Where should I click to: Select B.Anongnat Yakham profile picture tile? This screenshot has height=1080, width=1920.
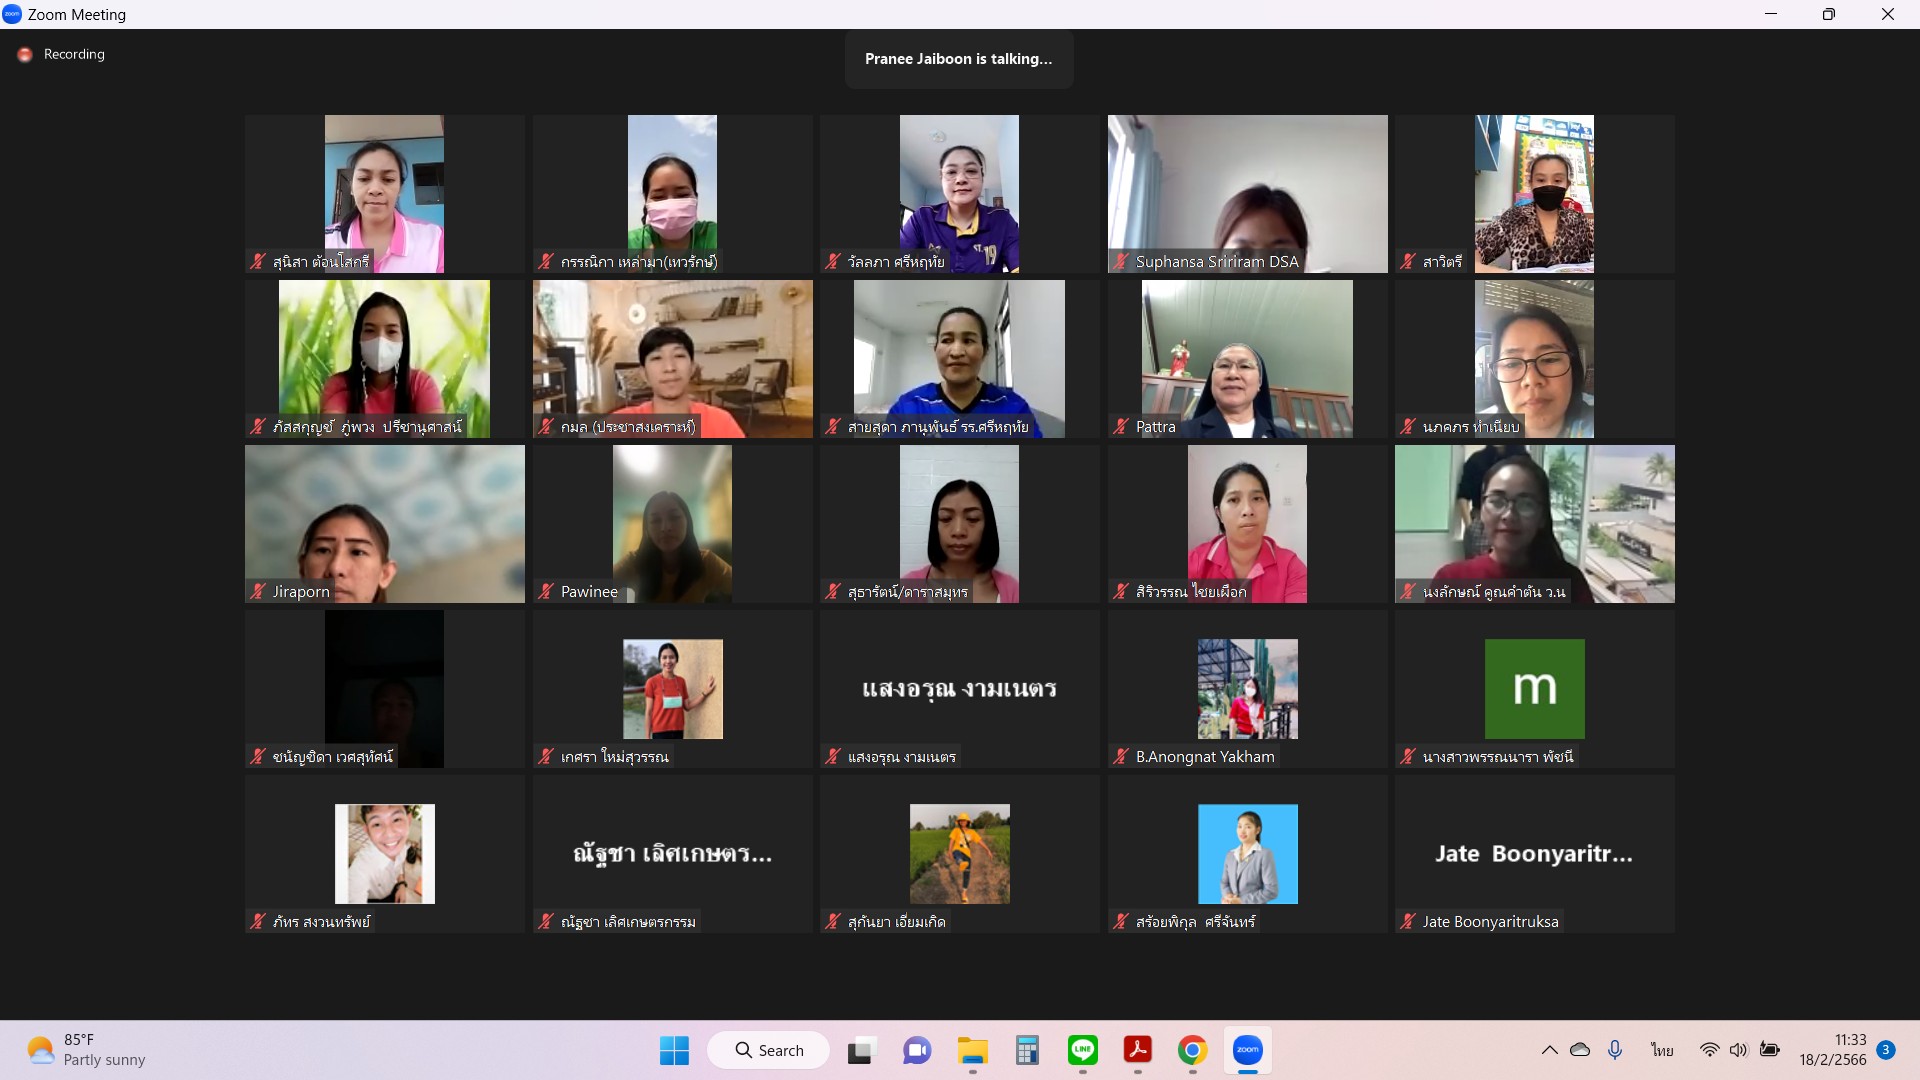click(x=1248, y=689)
